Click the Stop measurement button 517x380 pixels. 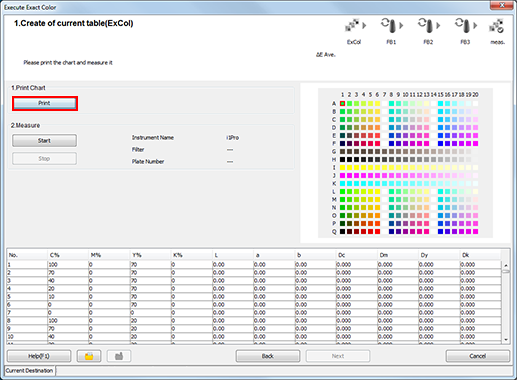pyautogui.click(x=44, y=159)
